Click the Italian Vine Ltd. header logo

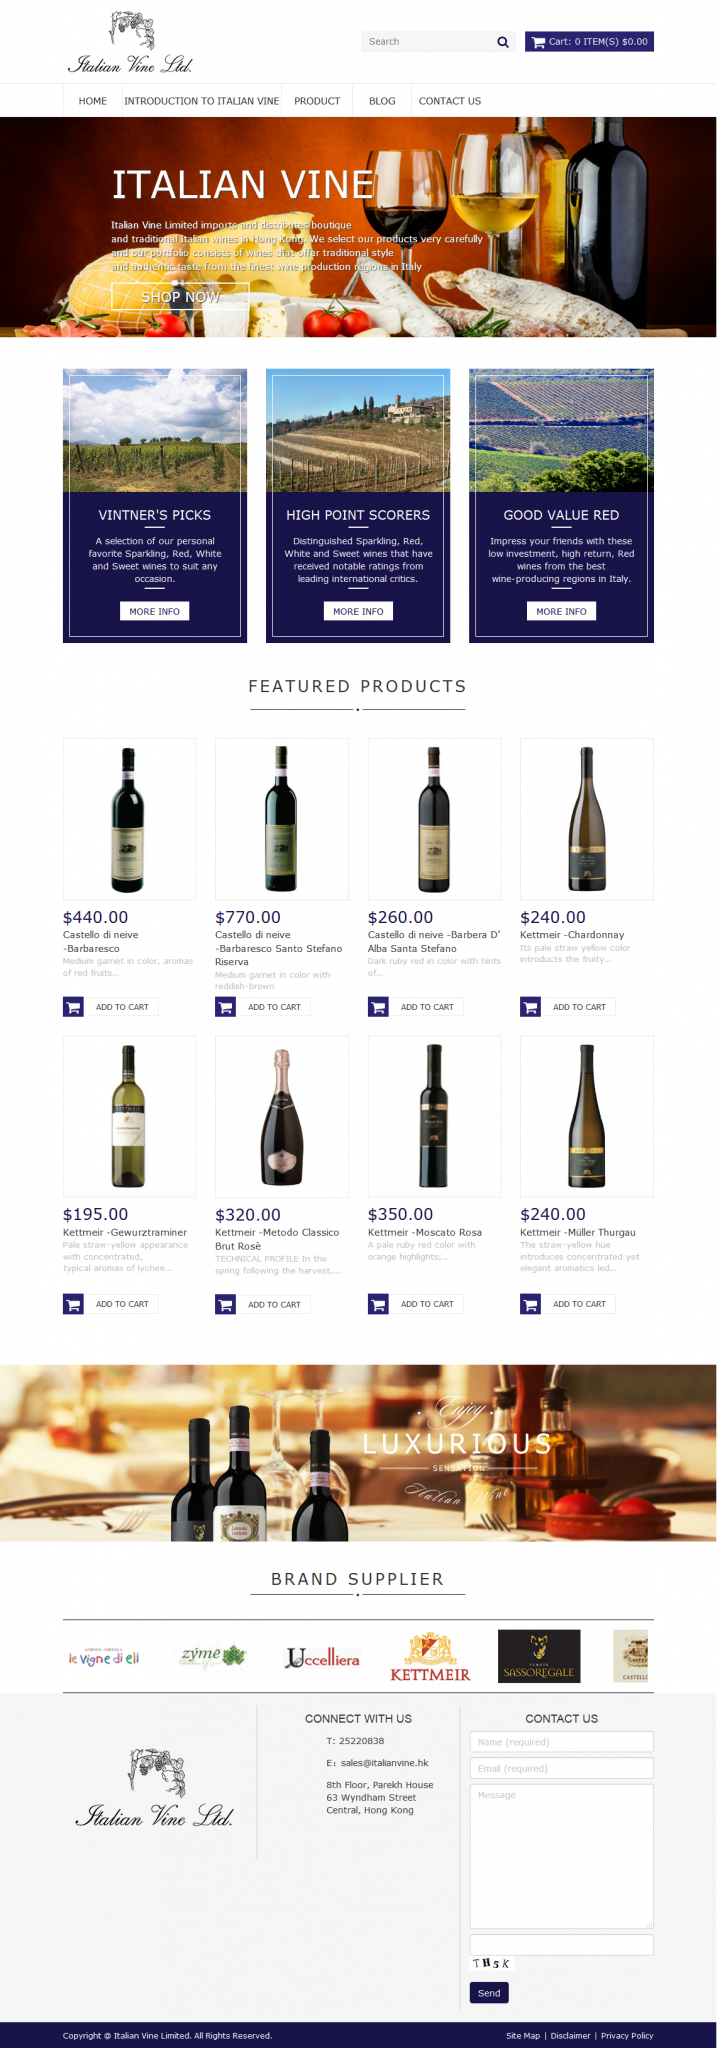click(130, 43)
